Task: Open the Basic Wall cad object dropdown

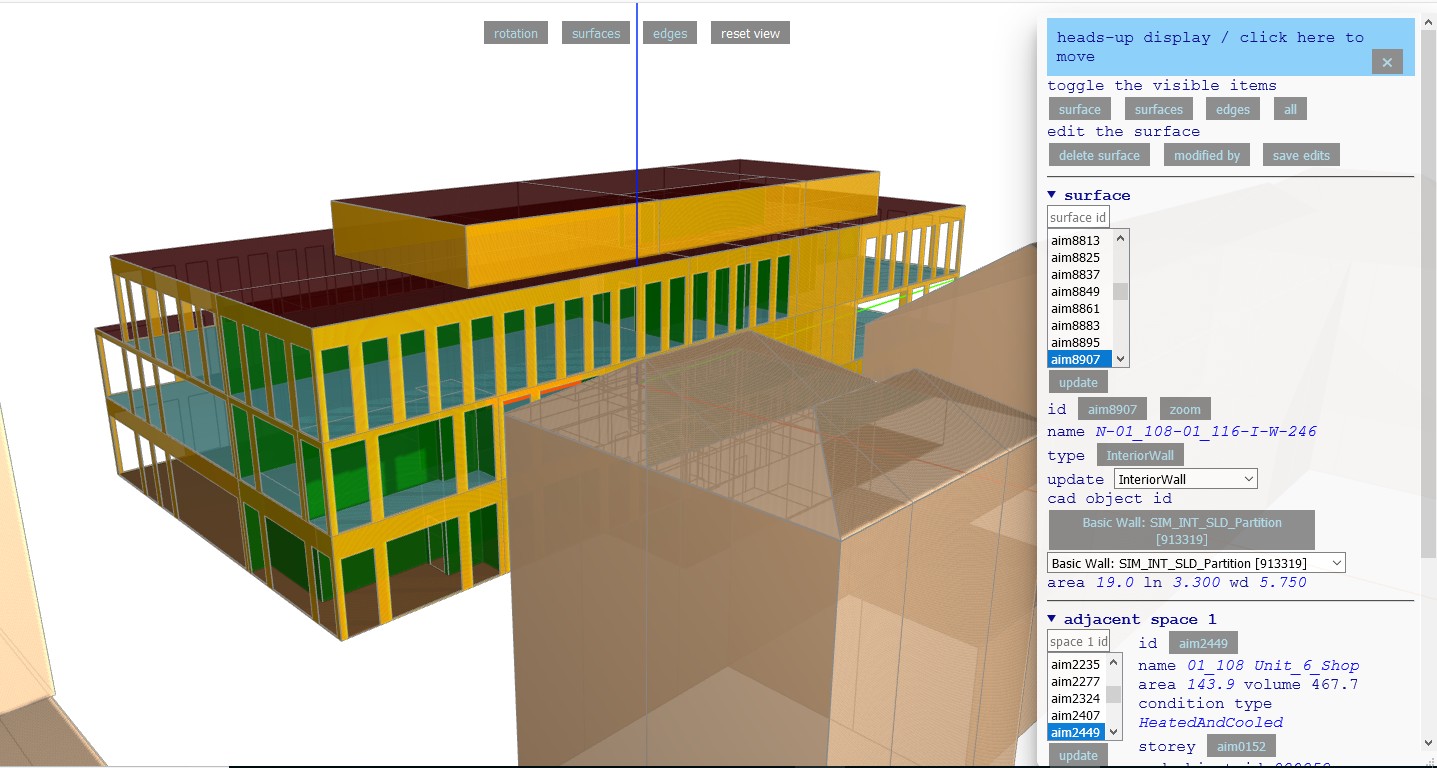Action: (x=1196, y=563)
